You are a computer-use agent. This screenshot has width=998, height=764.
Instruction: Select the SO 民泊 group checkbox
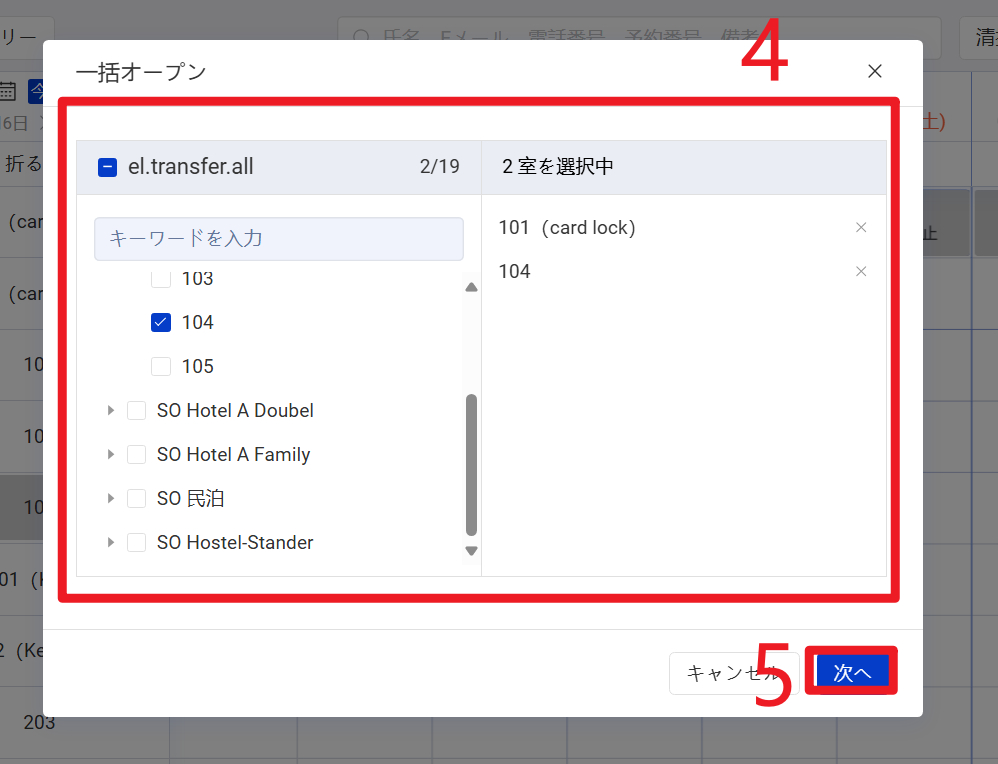tap(137, 499)
